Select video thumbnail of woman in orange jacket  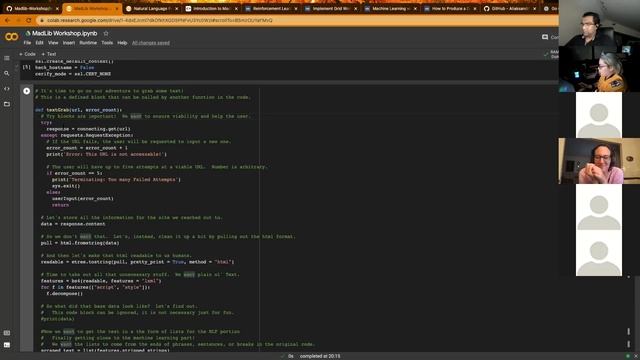(x=599, y=69)
